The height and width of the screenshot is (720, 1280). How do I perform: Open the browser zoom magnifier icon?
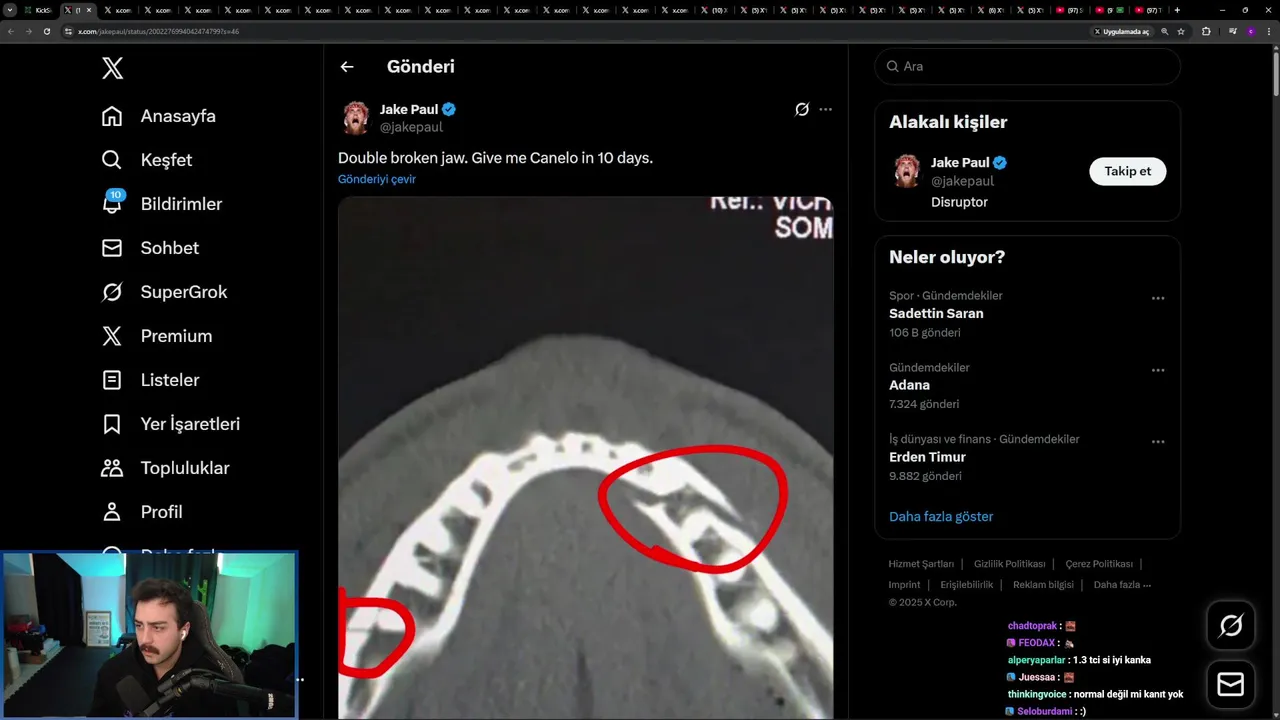tap(1164, 31)
